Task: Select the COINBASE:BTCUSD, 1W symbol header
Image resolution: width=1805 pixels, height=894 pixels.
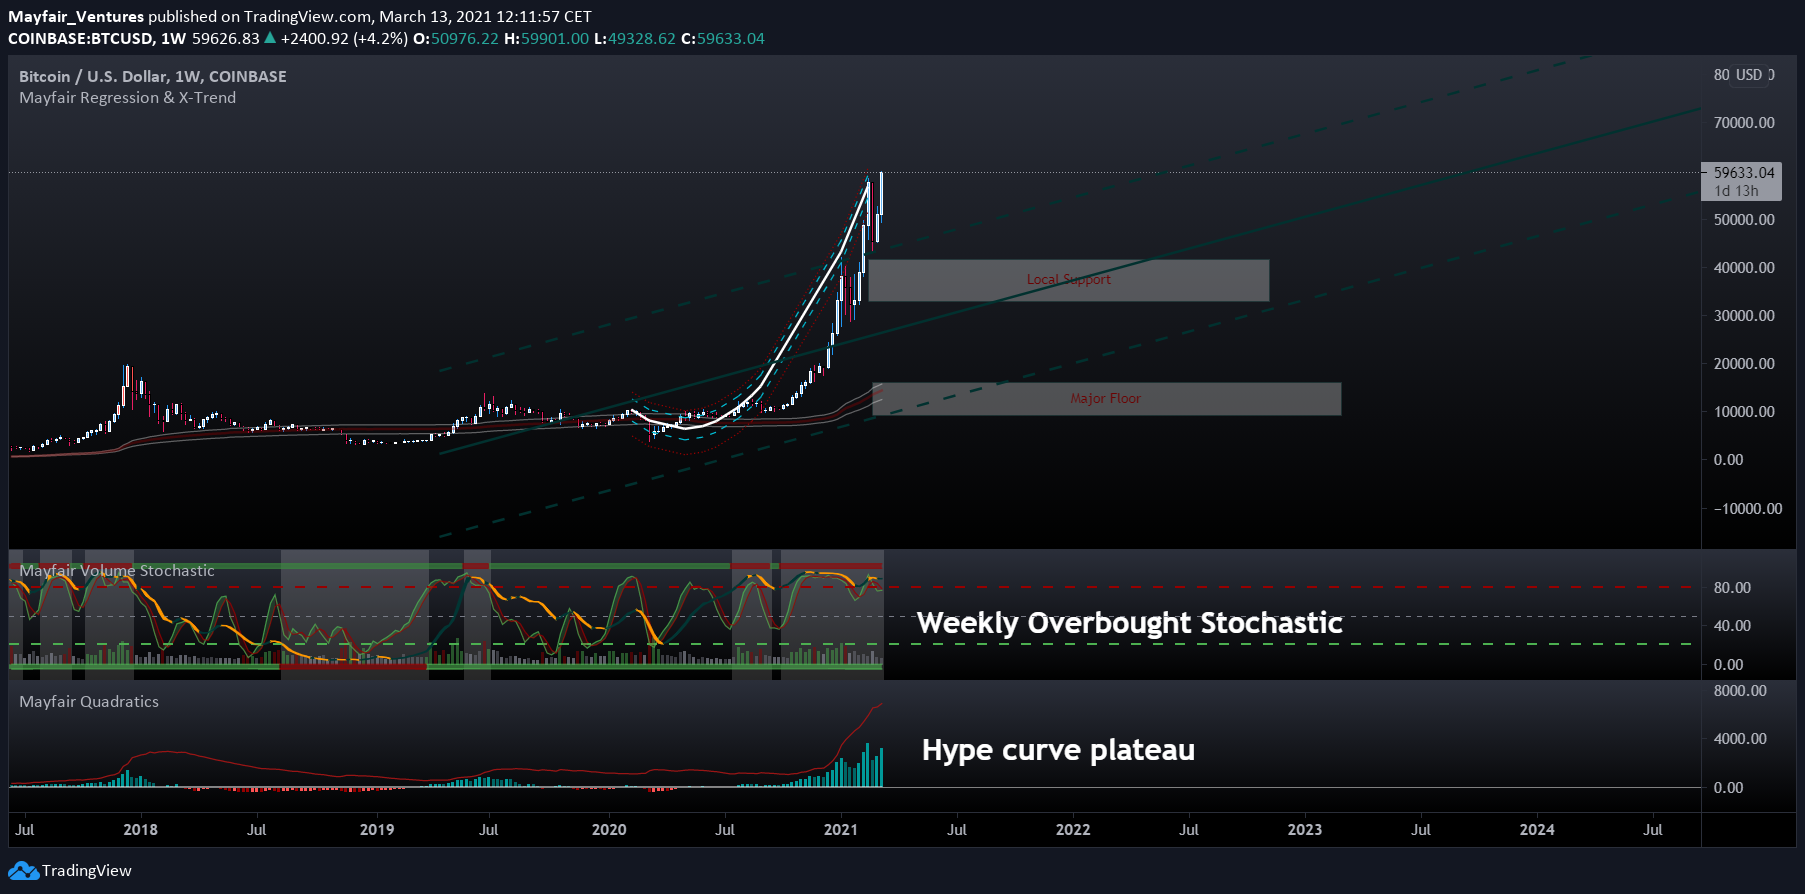Action: (97, 39)
